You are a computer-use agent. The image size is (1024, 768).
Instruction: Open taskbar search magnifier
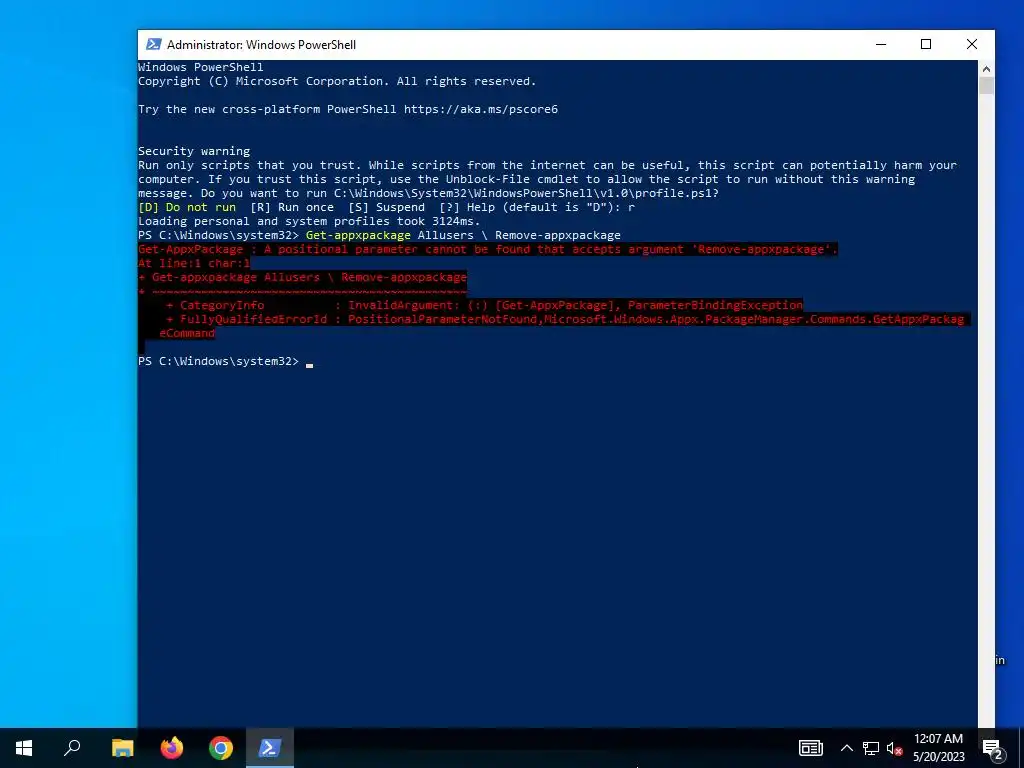coord(72,748)
